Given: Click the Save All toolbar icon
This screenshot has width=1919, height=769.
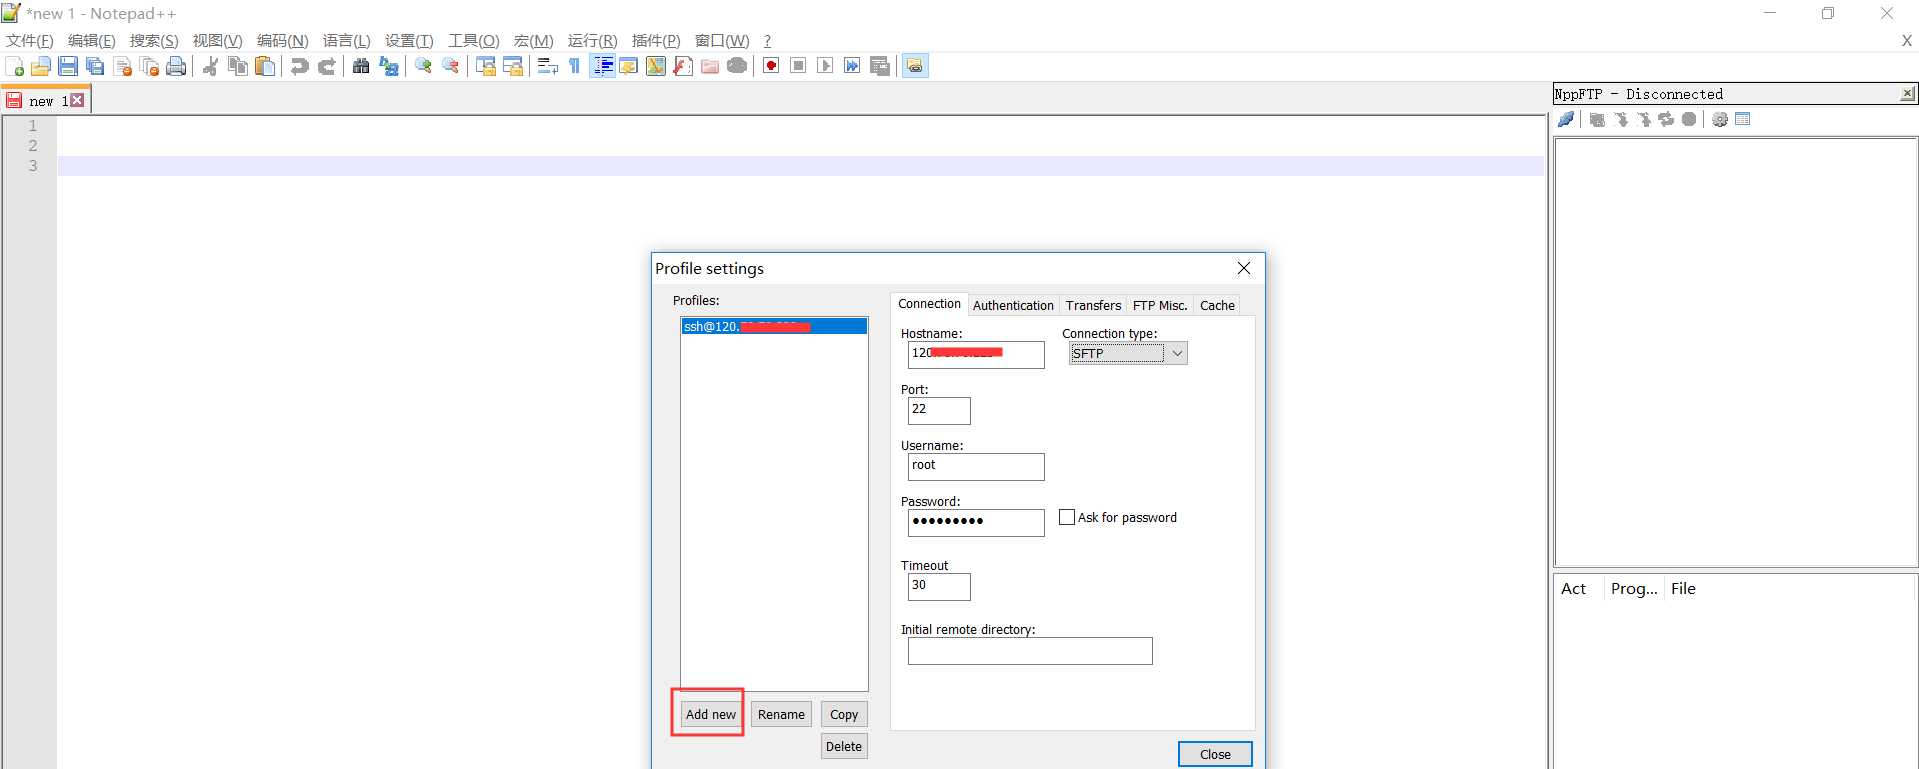Looking at the screenshot, I should pyautogui.click(x=95, y=66).
